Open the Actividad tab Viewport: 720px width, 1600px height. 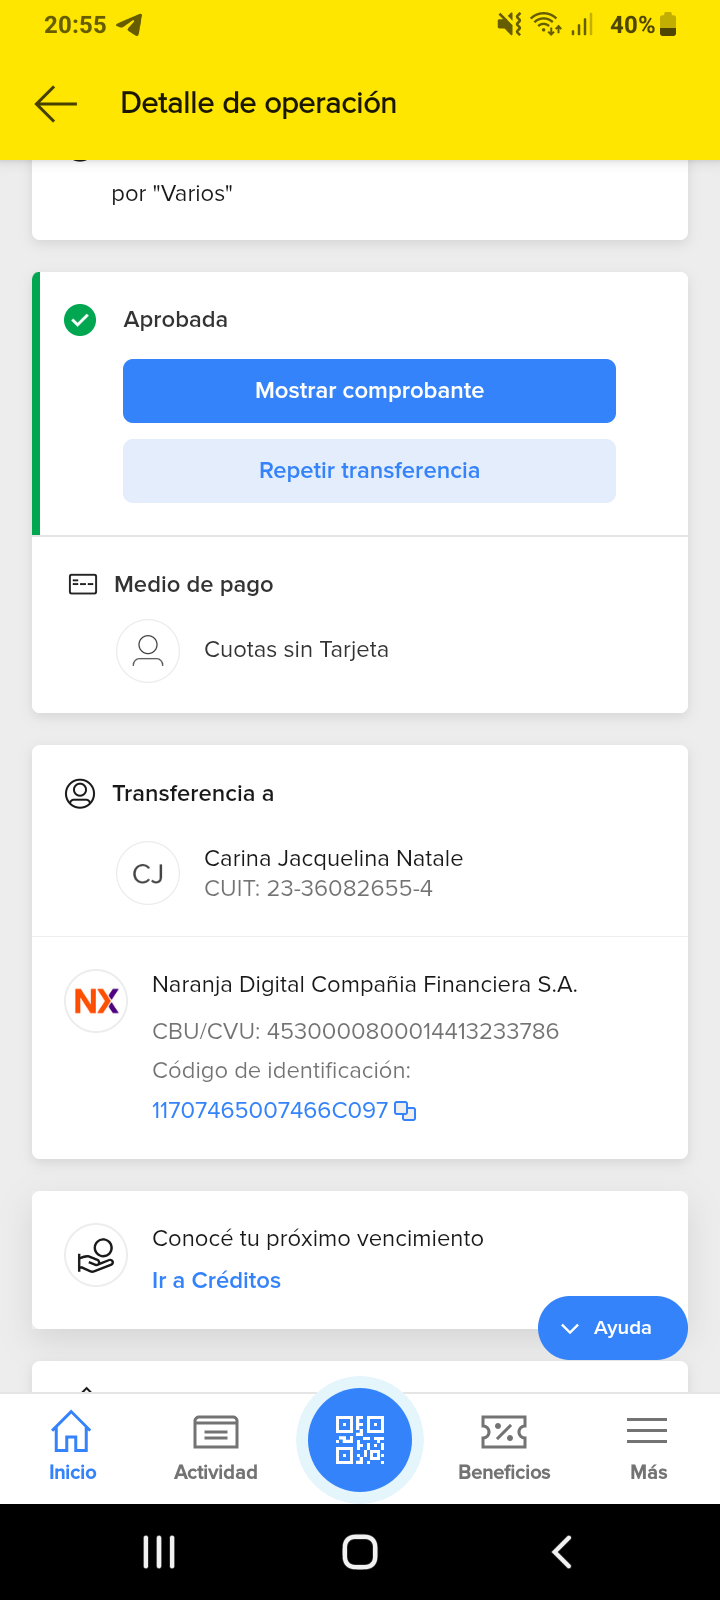pyautogui.click(x=216, y=1446)
